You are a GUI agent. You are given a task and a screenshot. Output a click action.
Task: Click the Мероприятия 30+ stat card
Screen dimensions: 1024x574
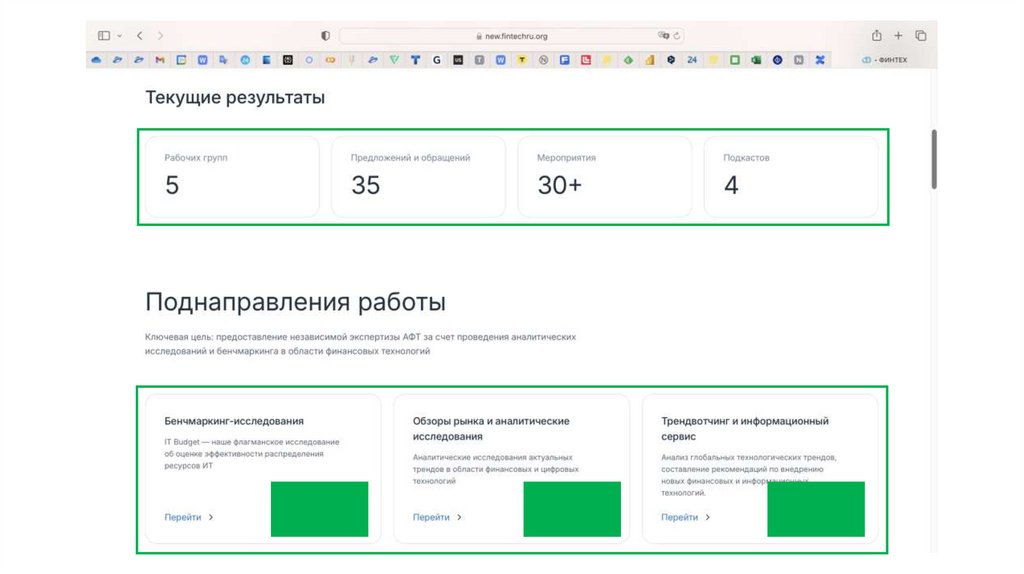[605, 176]
